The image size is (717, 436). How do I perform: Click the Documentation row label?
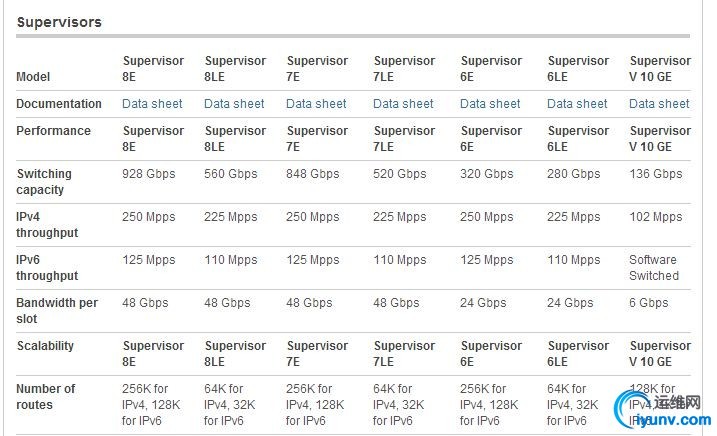click(x=59, y=104)
